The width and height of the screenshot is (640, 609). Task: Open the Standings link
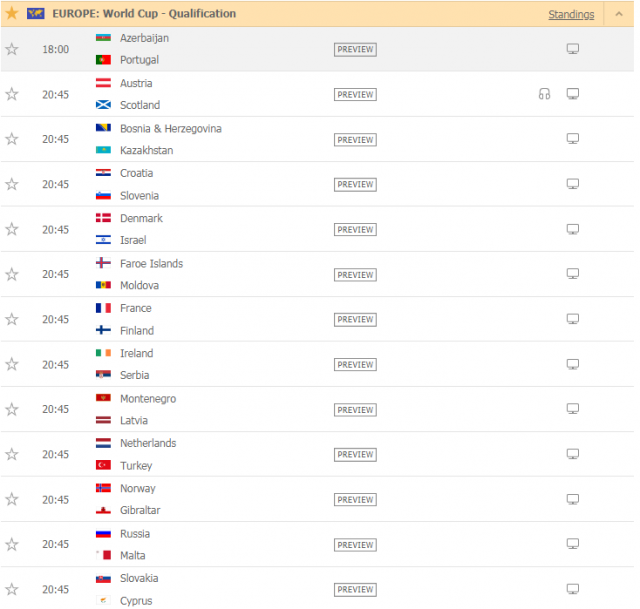point(571,14)
